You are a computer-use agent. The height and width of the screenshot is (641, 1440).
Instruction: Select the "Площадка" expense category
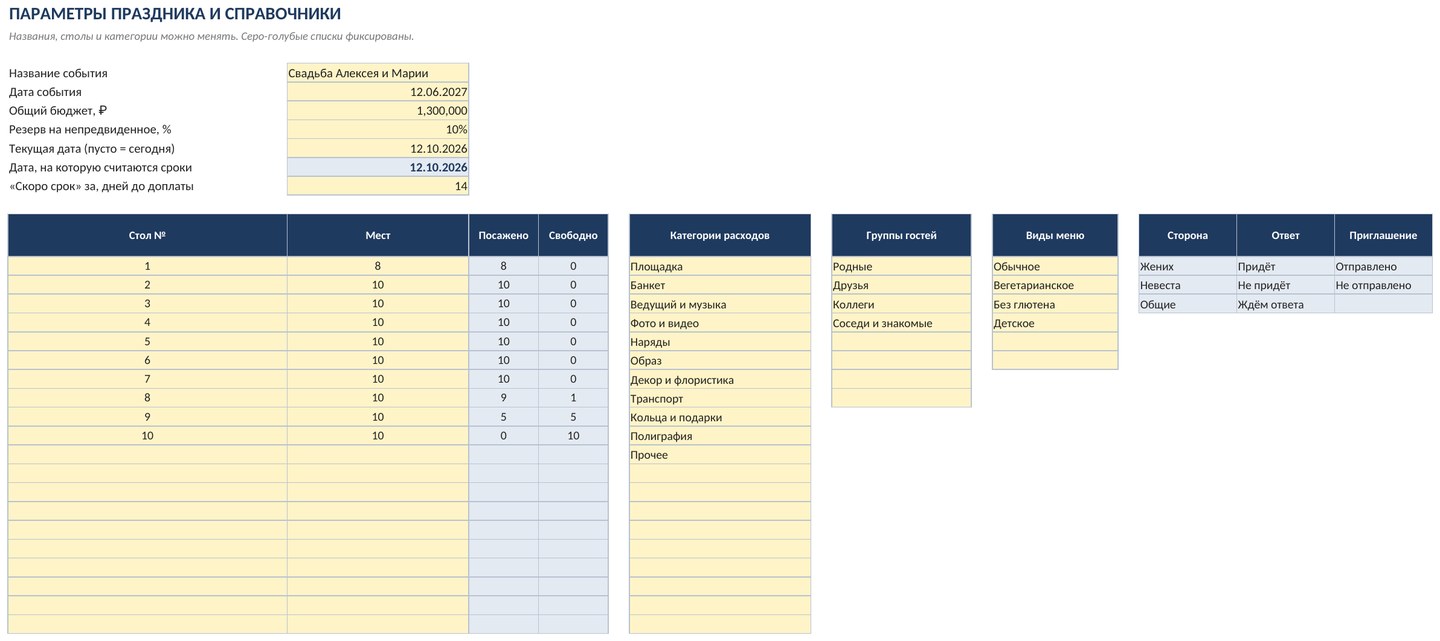pos(720,267)
